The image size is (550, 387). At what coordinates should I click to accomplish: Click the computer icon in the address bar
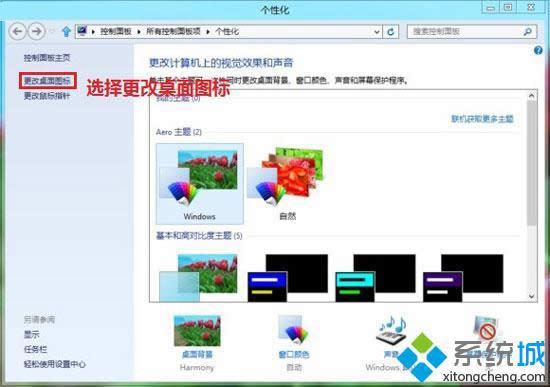[82, 31]
